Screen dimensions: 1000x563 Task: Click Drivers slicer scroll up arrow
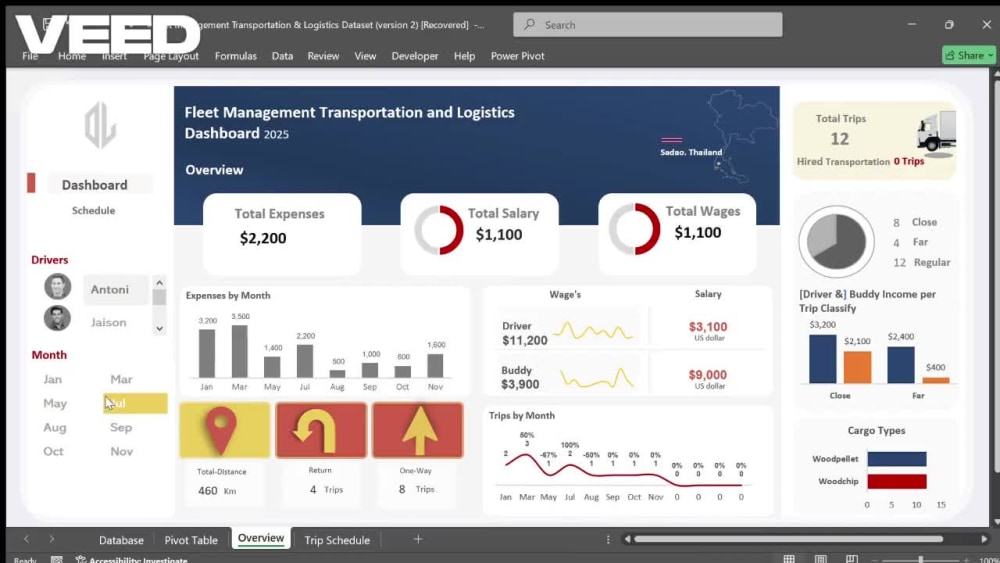[x=159, y=282]
